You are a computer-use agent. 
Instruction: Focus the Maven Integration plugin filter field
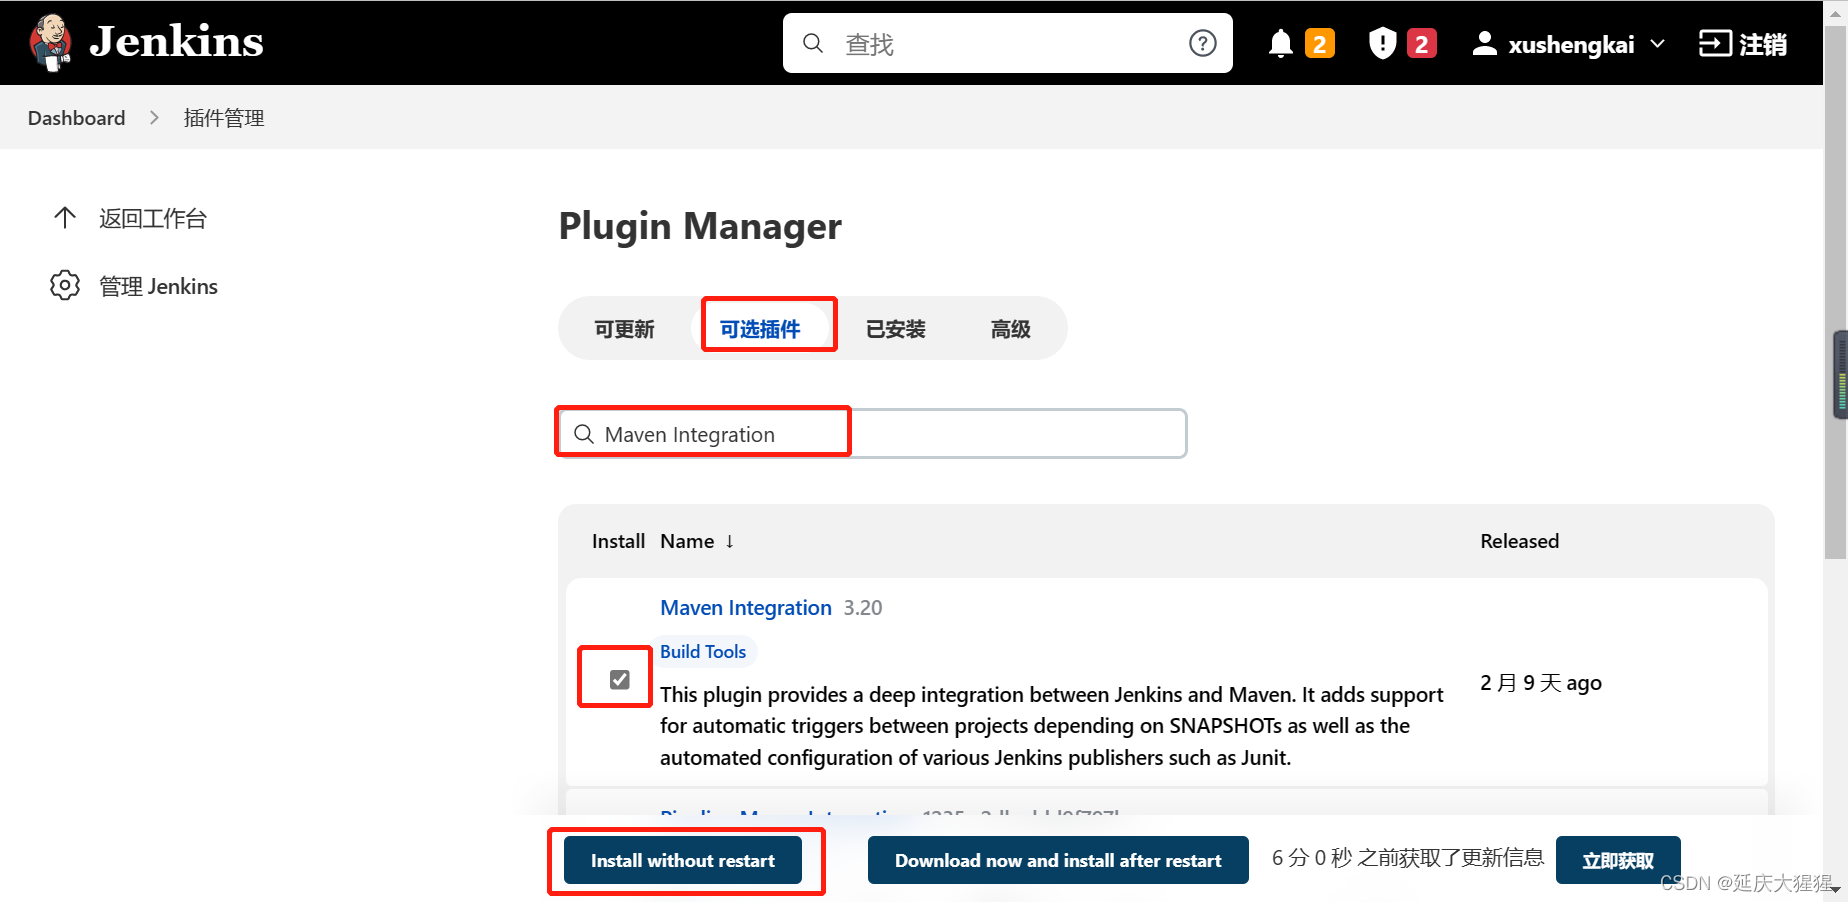point(872,434)
